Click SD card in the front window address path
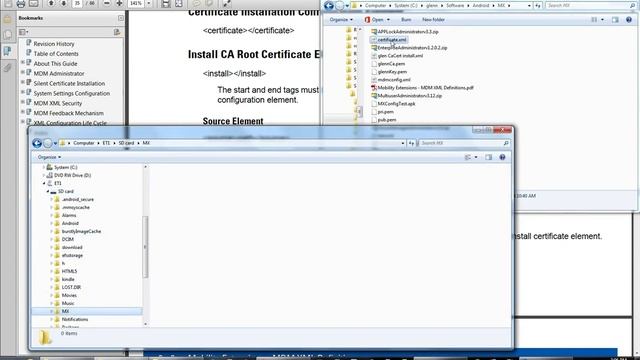The height and width of the screenshot is (360, 640). tap(127, 143)
